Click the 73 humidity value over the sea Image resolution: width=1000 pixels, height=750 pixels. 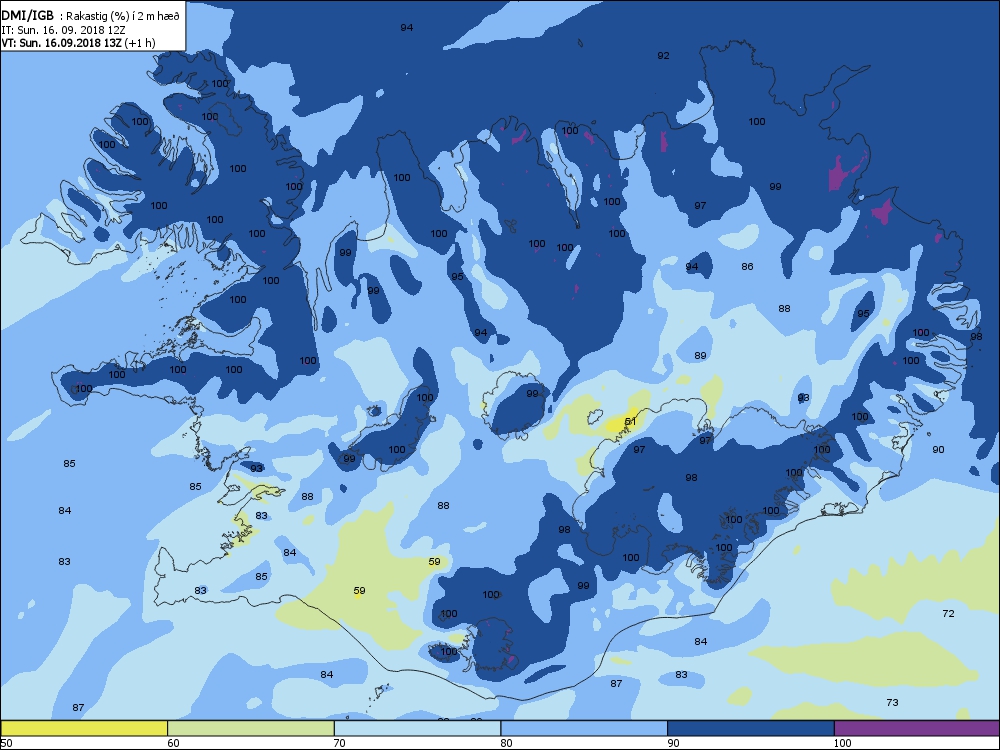tap(892, 702)
